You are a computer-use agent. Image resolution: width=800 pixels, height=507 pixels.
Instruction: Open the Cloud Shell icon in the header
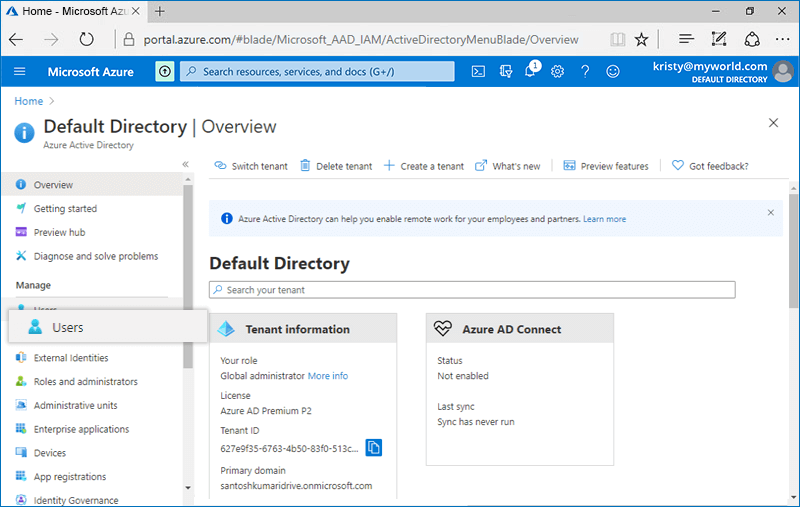[x=479, y=72]
